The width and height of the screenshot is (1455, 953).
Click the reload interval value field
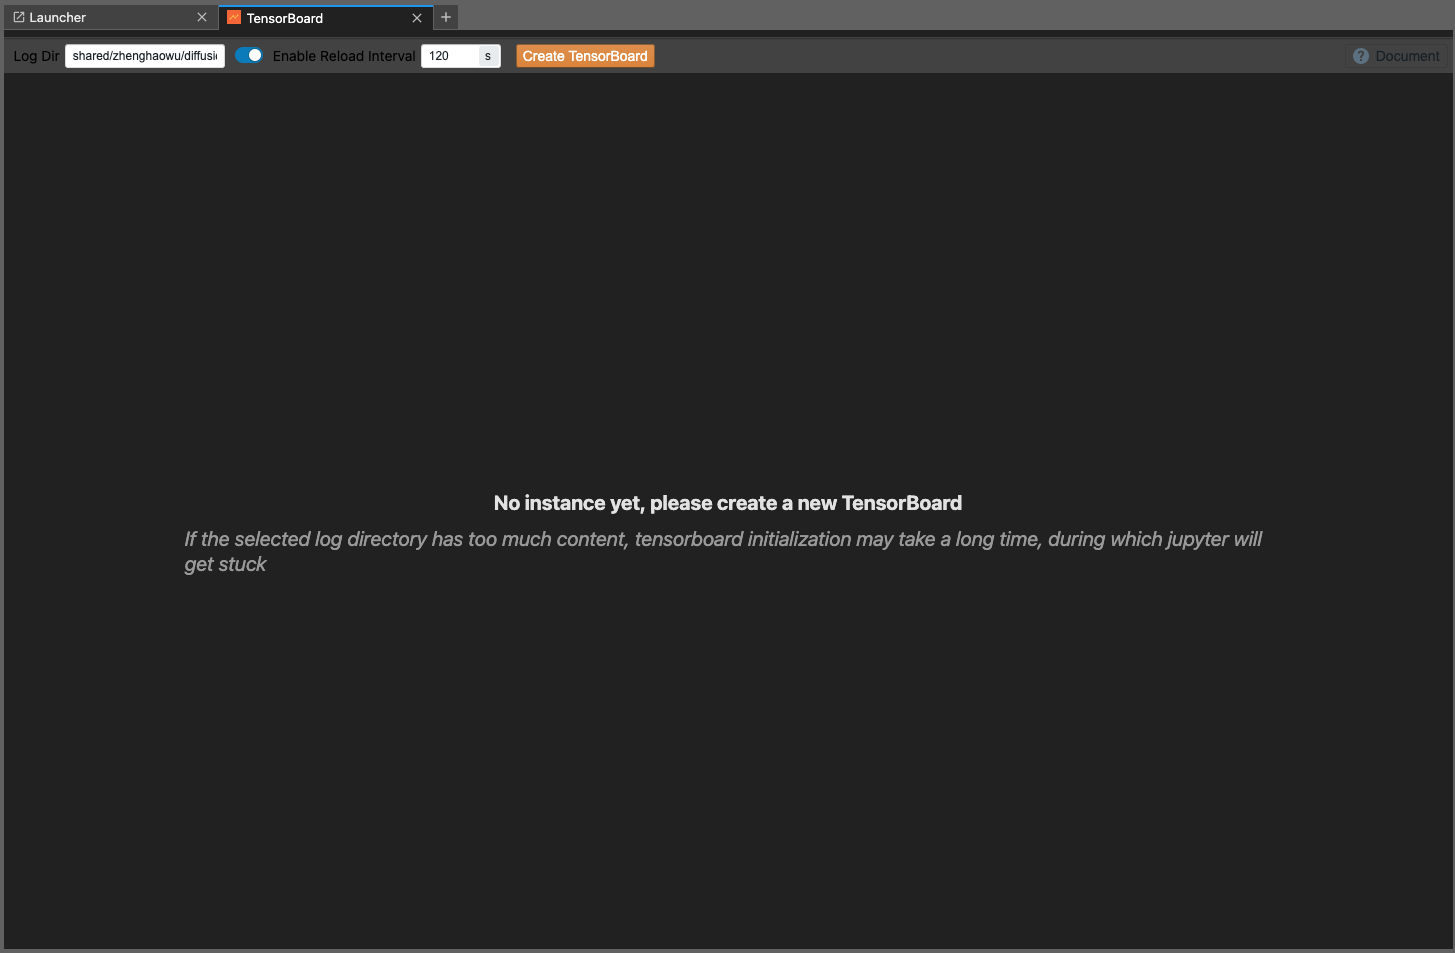450,56
